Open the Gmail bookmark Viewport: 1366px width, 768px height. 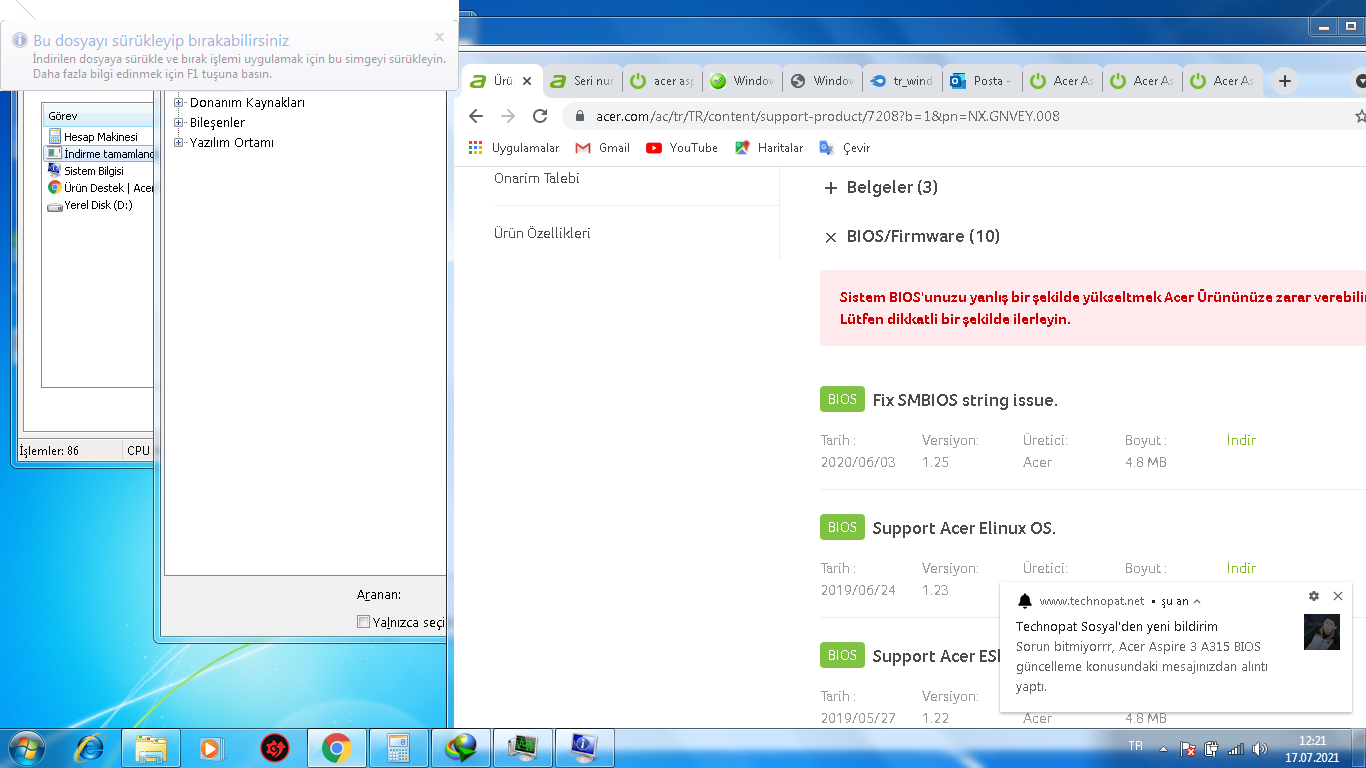click(x=602, y=148)
